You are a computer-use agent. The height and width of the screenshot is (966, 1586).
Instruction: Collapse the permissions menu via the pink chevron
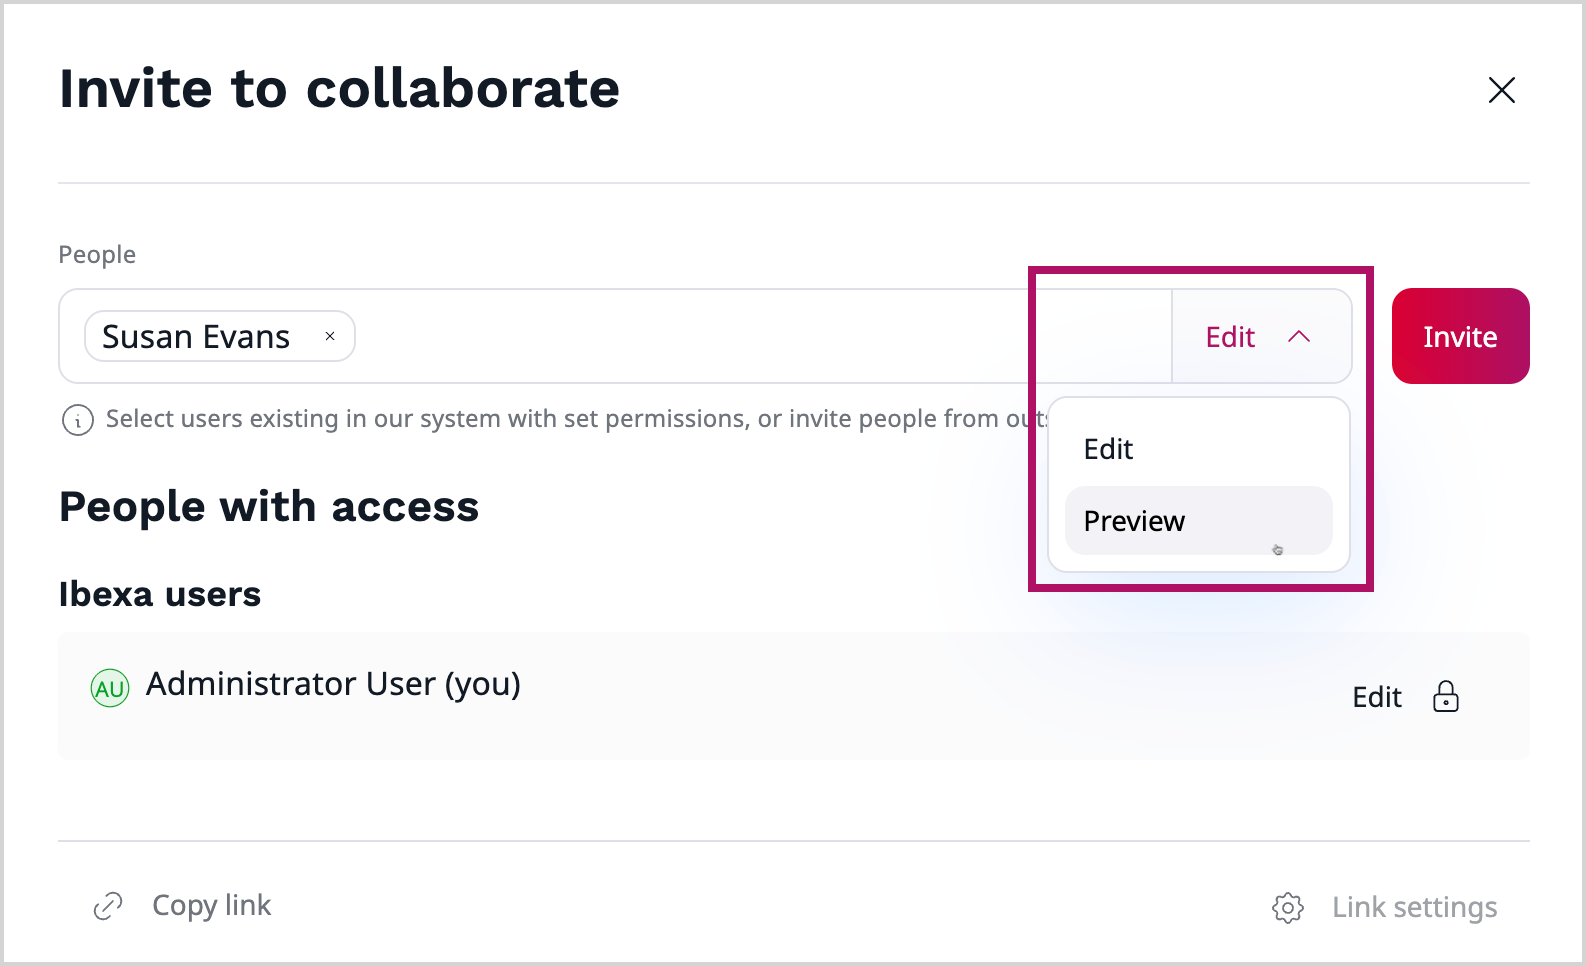tap(1300, 336)
